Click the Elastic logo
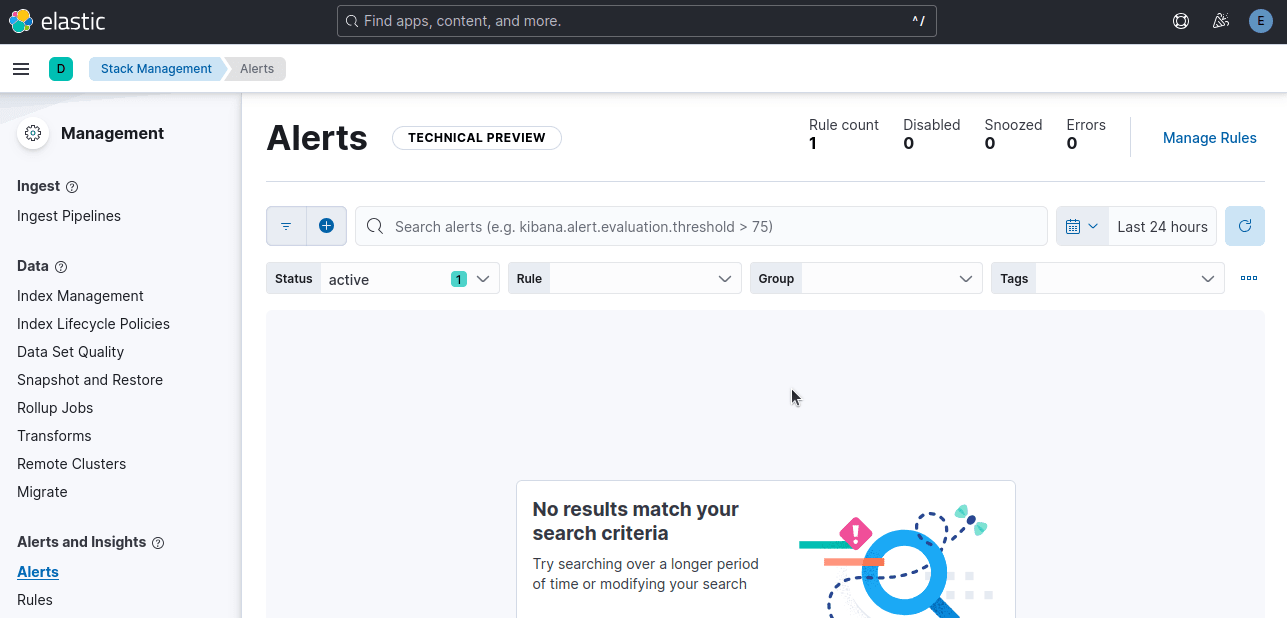This screenshot has width=1287, height=618. pyautogui.click(x=57, y=21)
